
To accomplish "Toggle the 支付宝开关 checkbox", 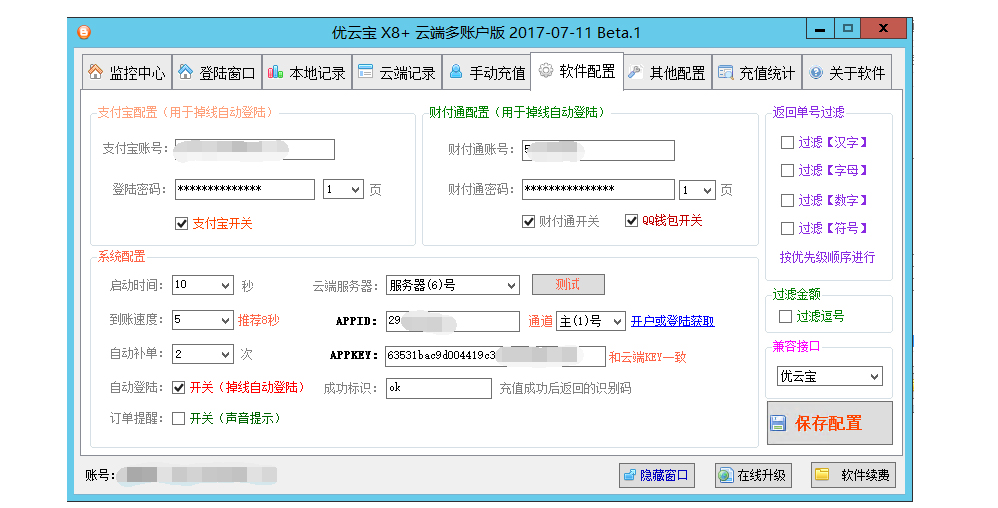I will [x=181, y=224].
